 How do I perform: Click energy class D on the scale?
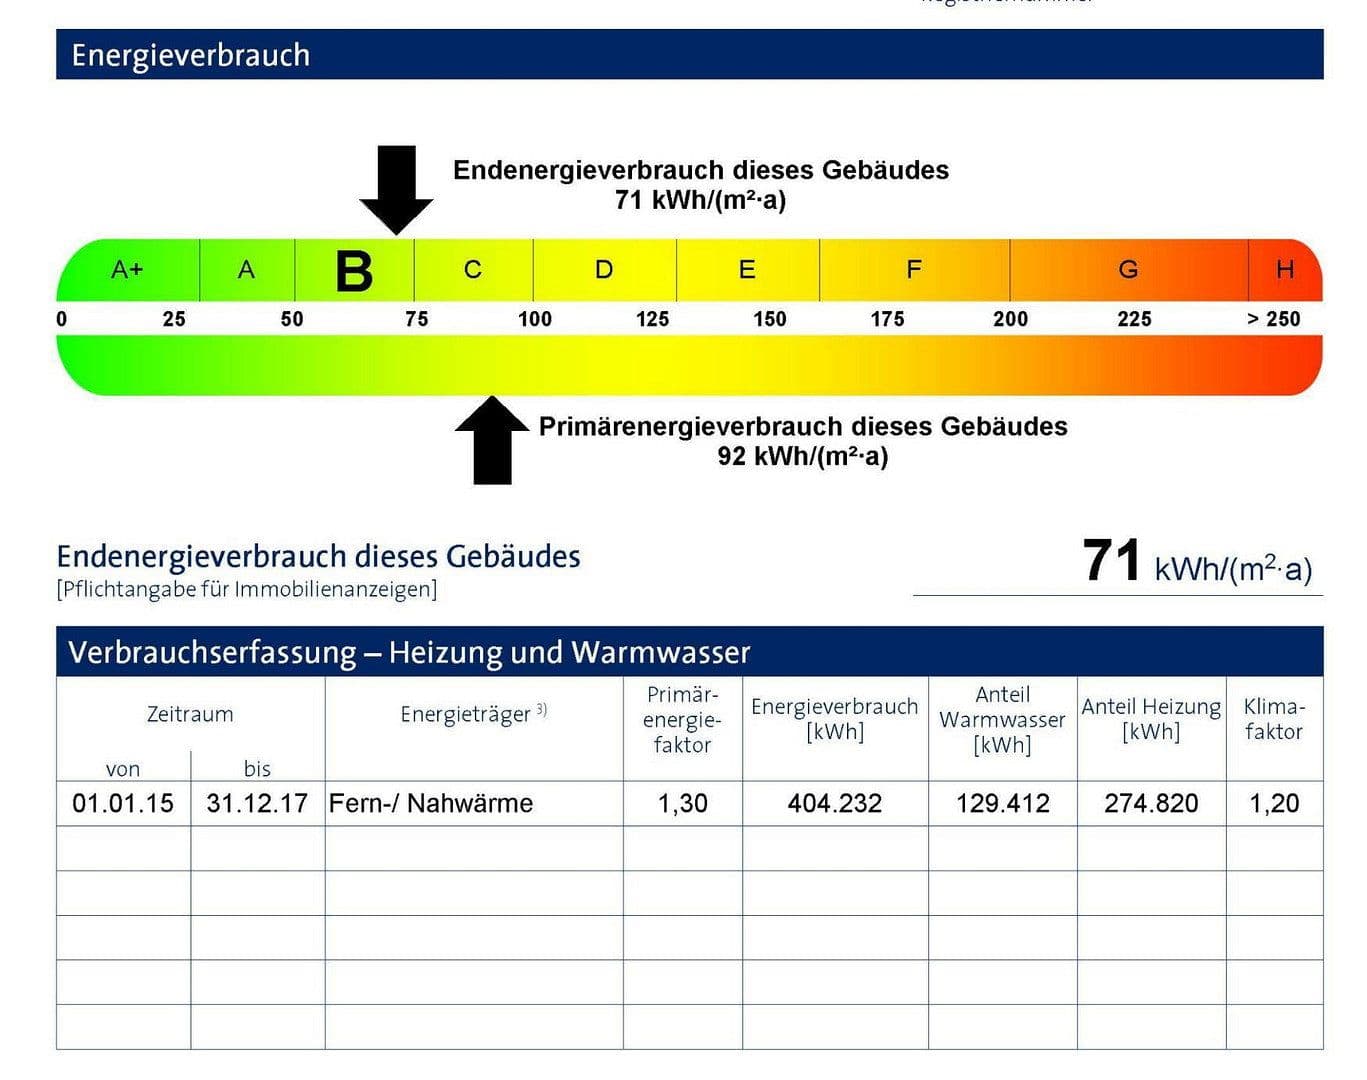pyautogui.click(x=604, y=270)
